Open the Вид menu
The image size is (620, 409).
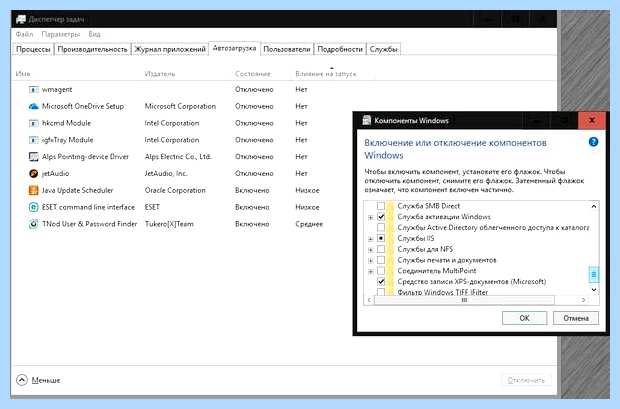click(x=94, y=34)
